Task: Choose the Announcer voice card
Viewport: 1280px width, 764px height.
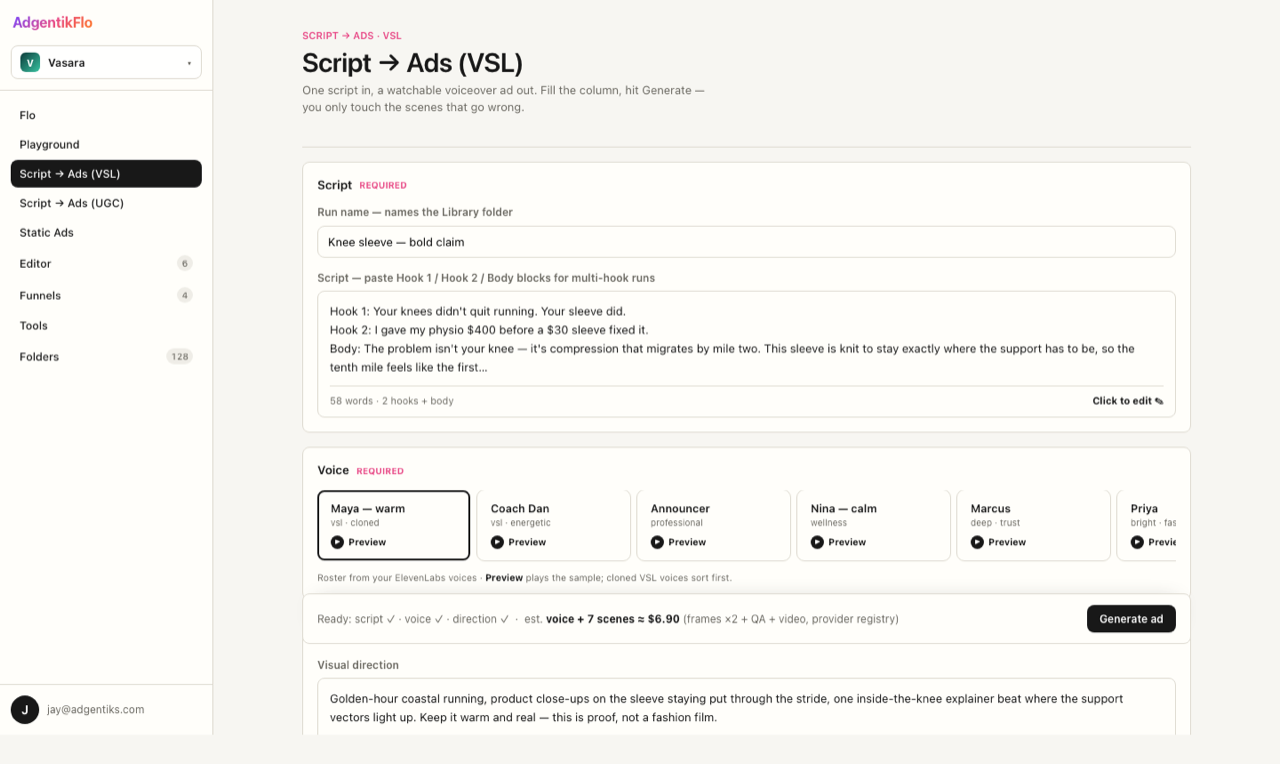Action: [714, 525]
